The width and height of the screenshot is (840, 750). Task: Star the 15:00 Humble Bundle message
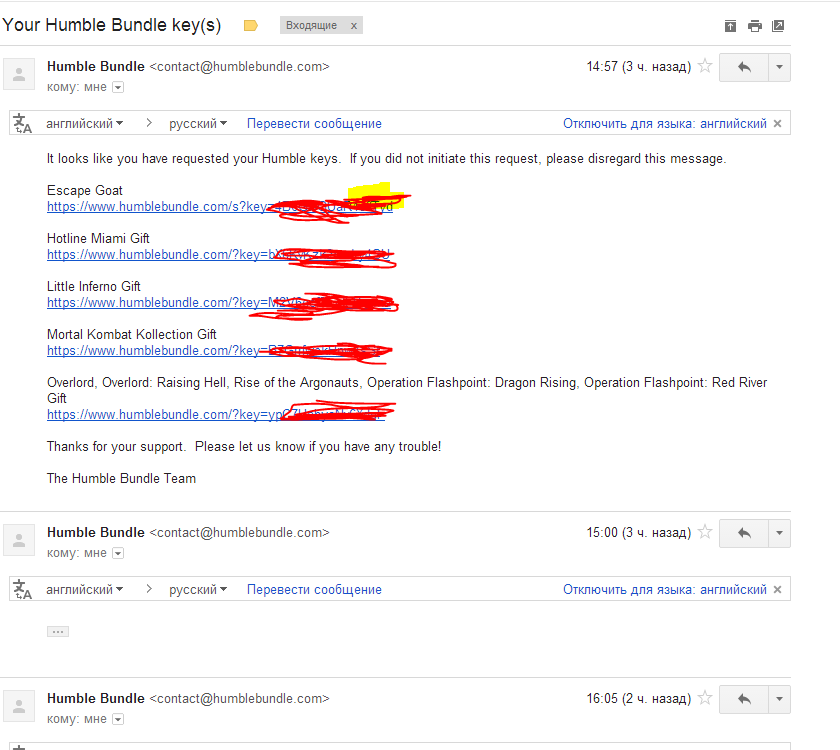tap(706, 532)
